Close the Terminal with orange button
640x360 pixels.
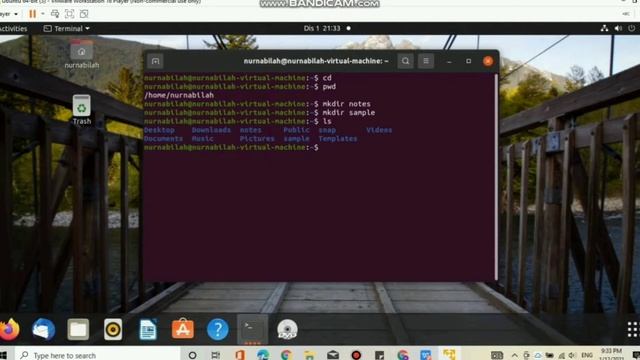[x=488, y=61]
